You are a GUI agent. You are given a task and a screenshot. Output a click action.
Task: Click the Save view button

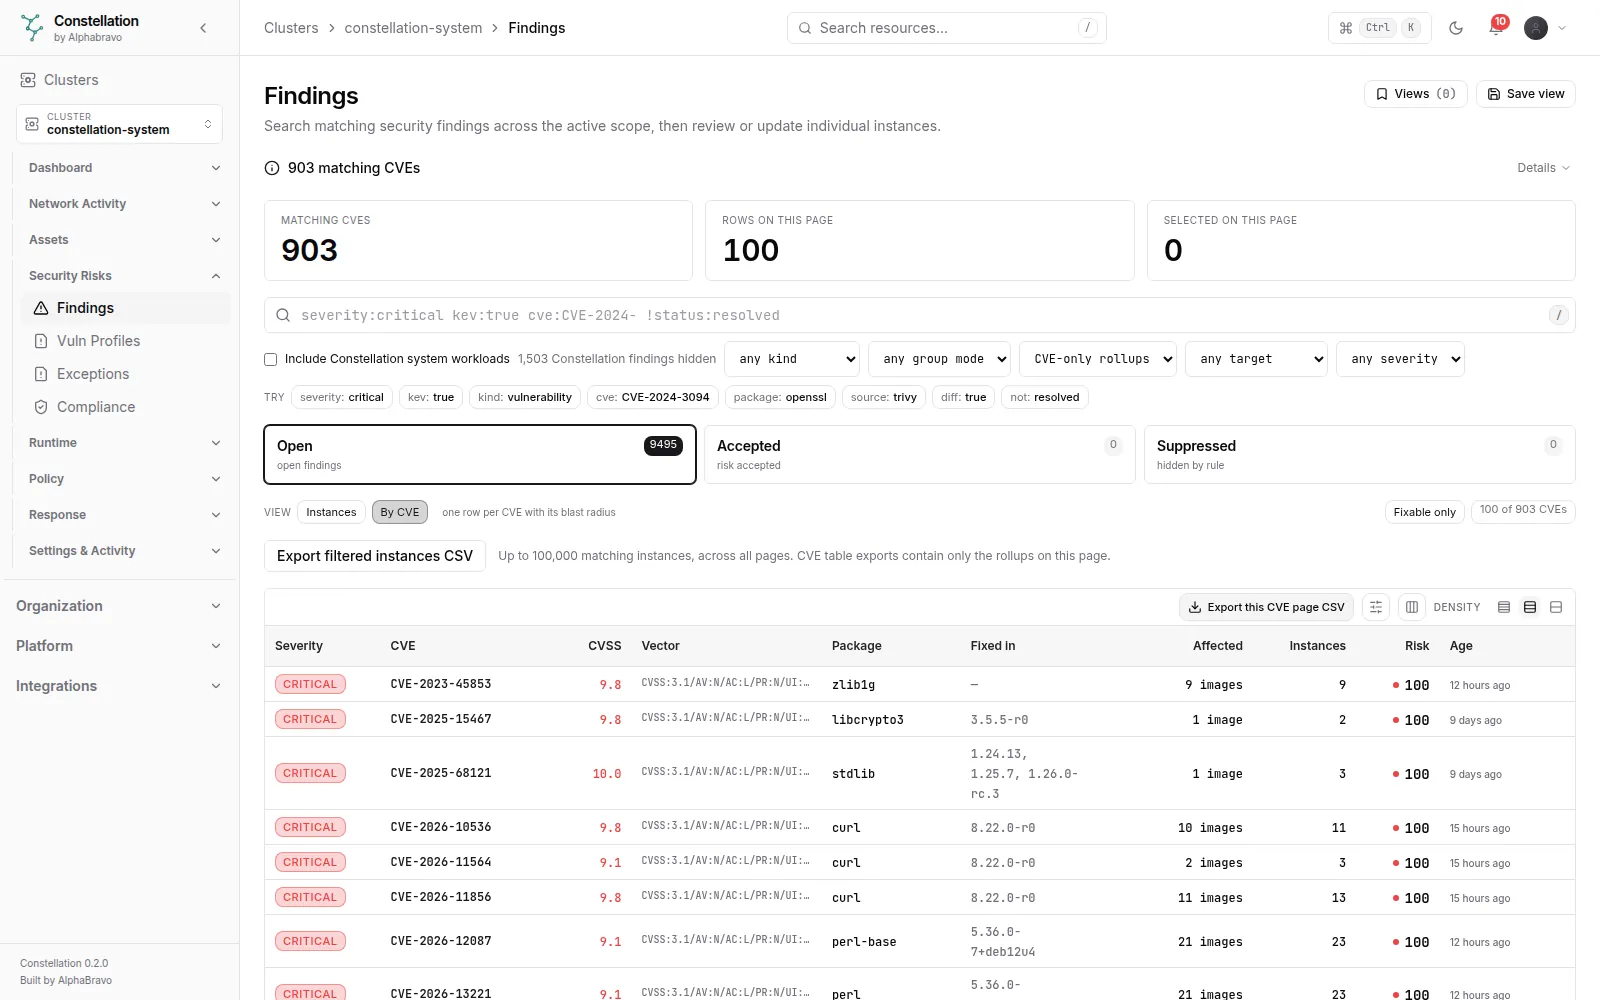(x=1526, y=94)
